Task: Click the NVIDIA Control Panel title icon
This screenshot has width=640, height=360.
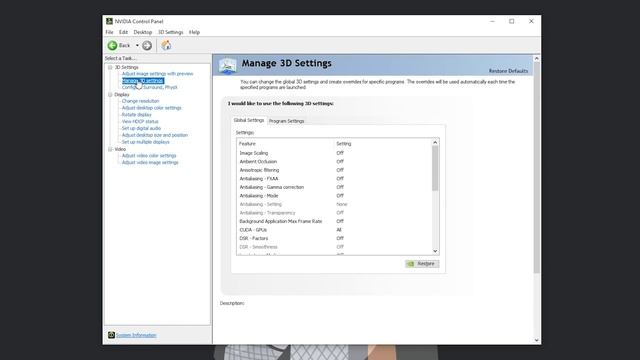Action: click(109, 21)
